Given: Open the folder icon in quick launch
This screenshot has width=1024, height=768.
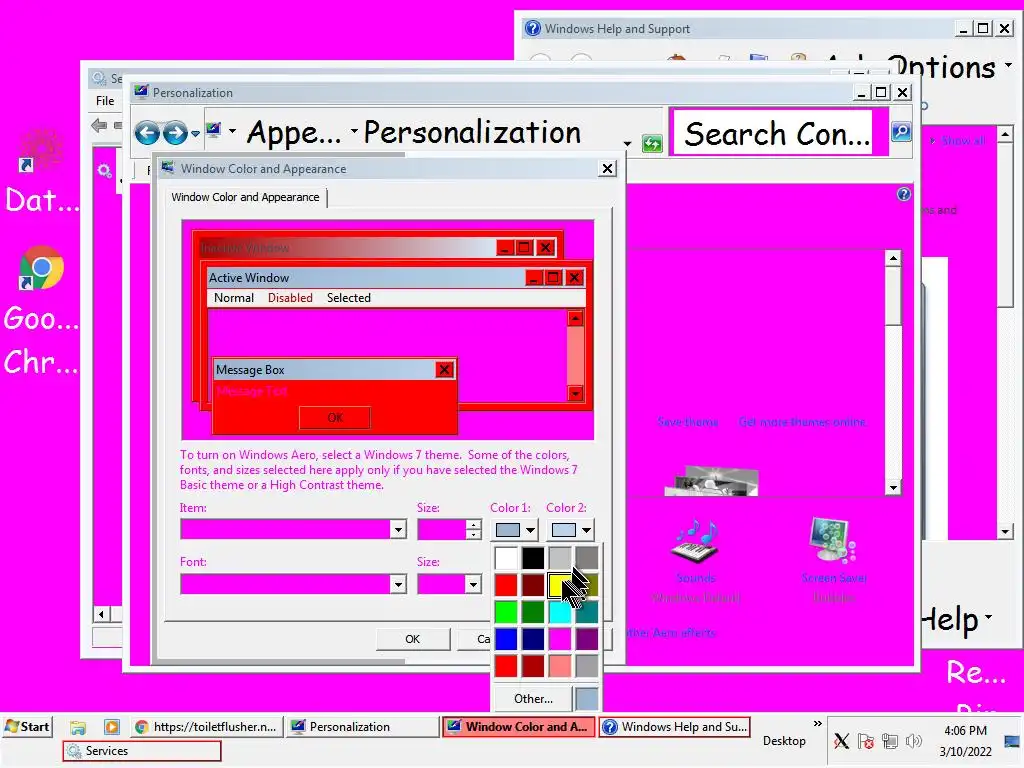Looking at the screenshot, I should 78,727.
